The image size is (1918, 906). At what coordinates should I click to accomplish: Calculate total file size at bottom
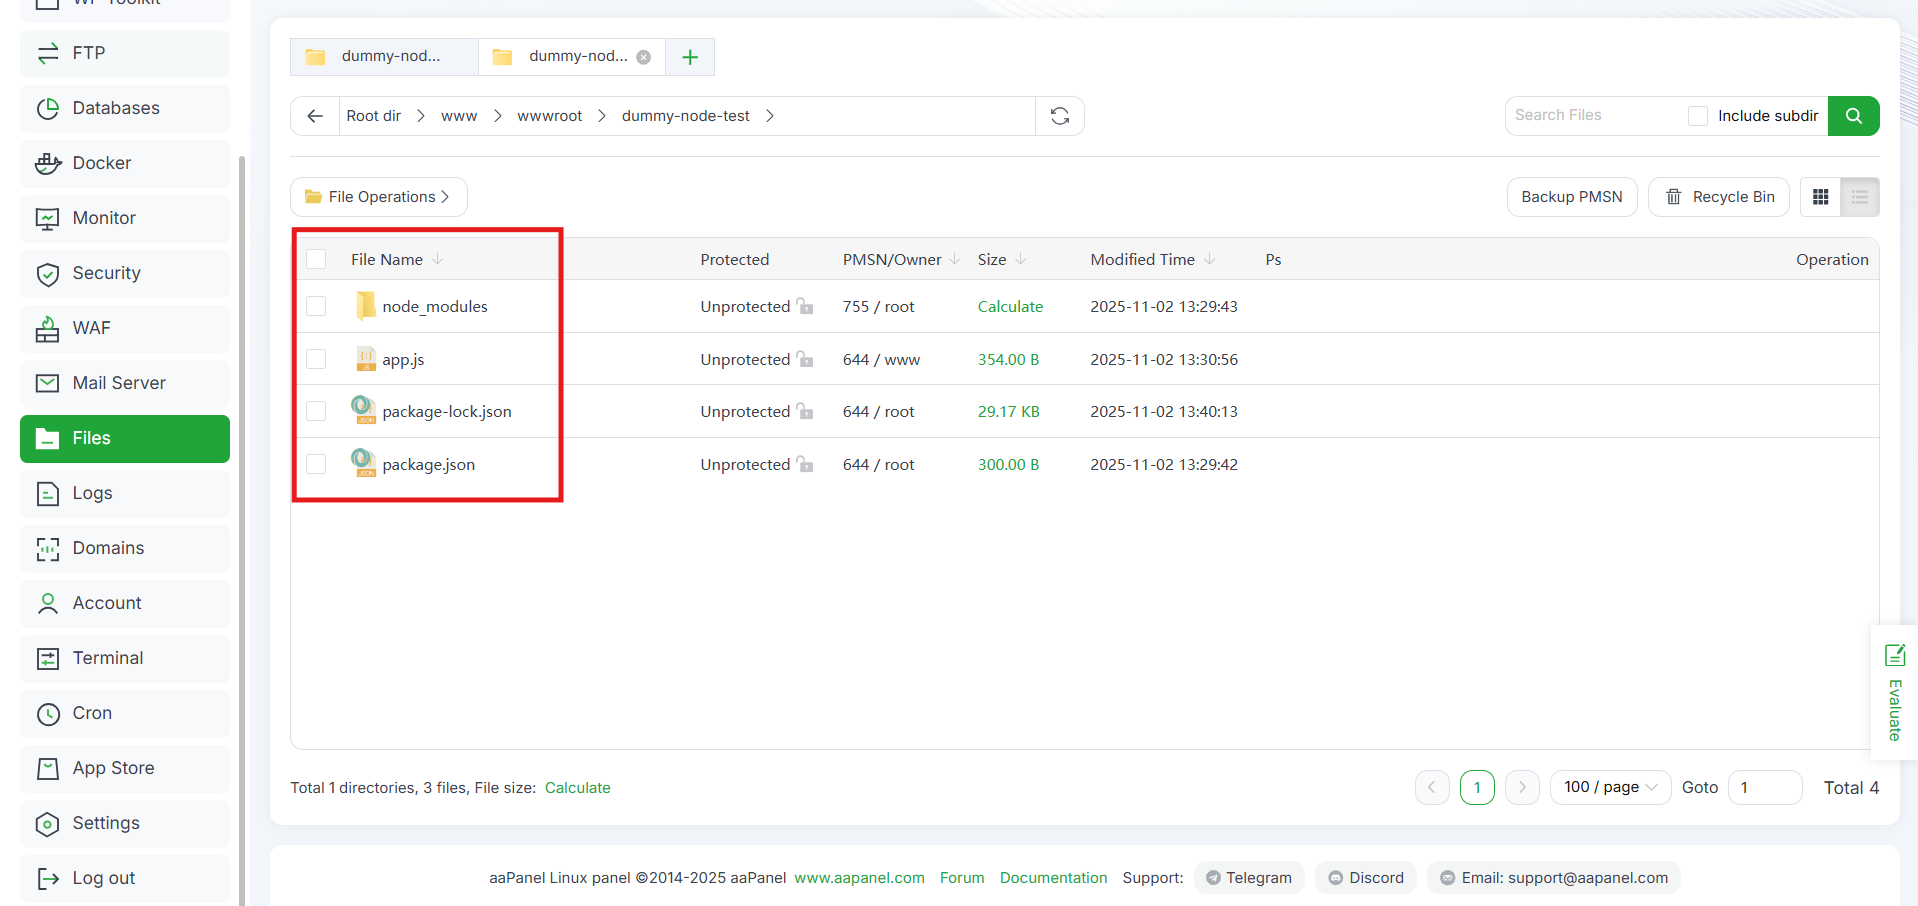pos(577,788)
